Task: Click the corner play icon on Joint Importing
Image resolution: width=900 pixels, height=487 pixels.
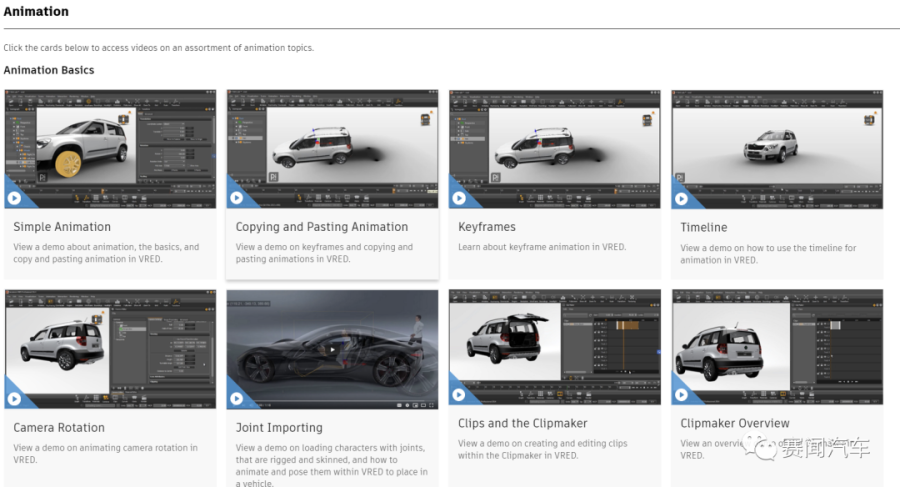Action: (237, 398)
